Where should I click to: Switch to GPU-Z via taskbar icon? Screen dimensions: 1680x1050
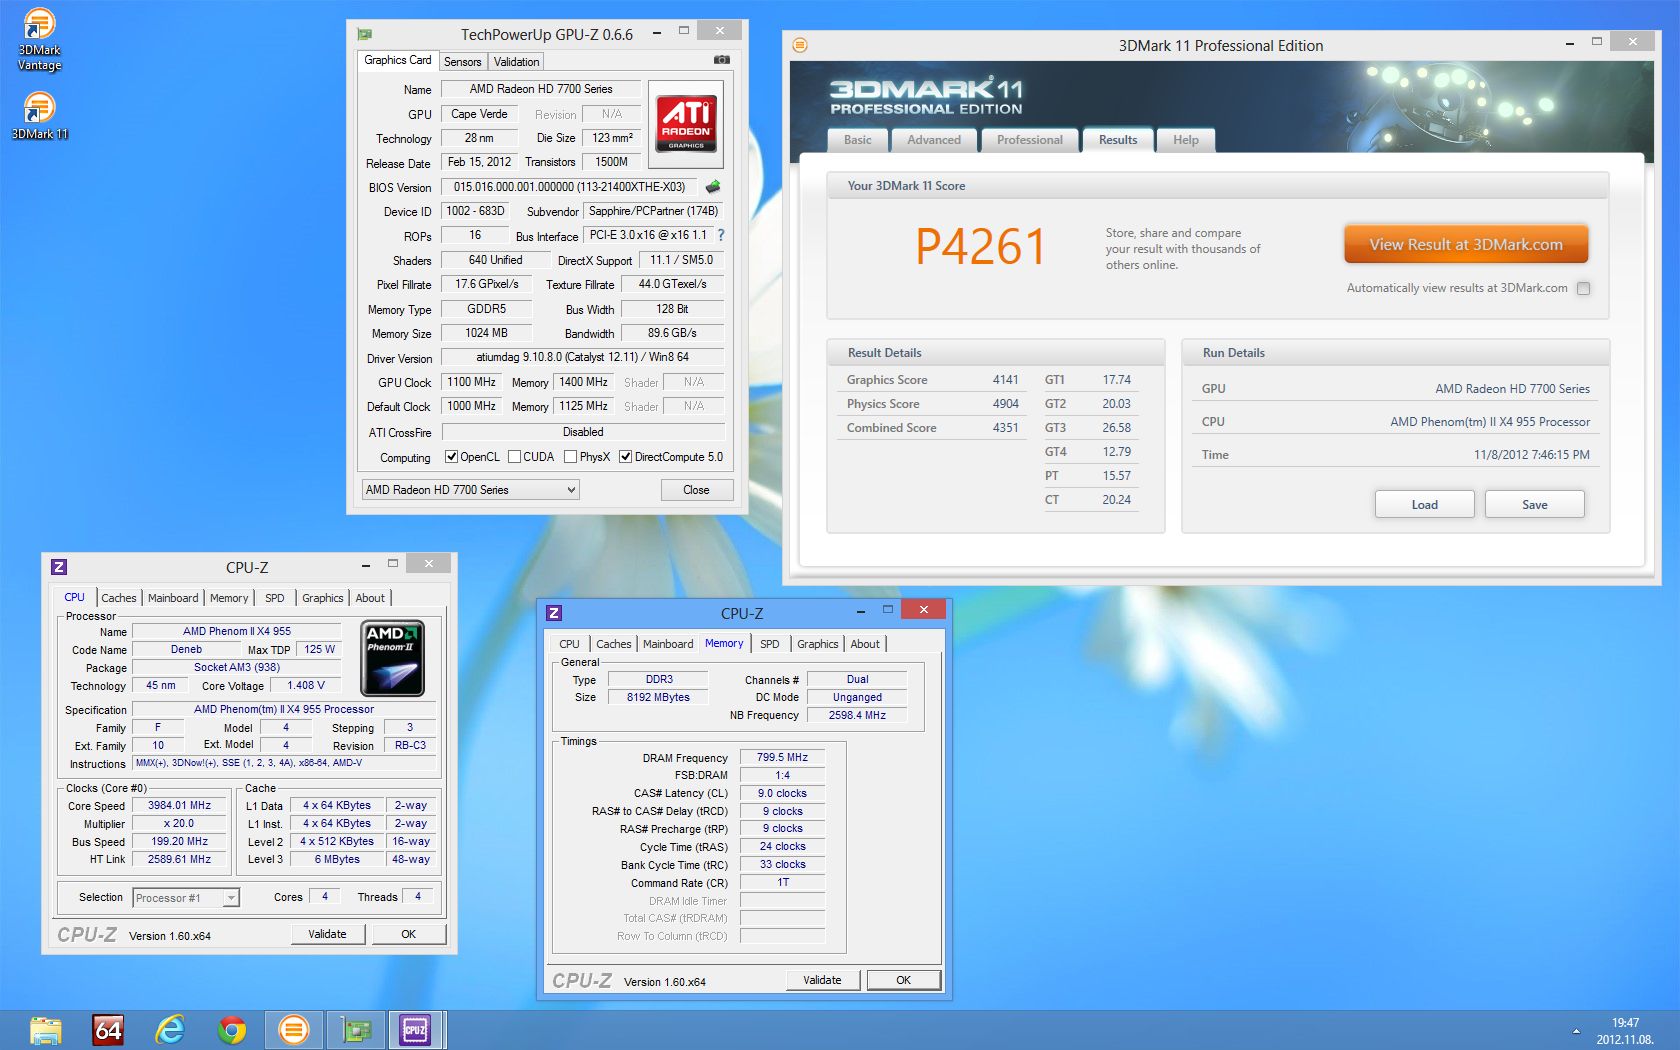(x=356, y=1030)
